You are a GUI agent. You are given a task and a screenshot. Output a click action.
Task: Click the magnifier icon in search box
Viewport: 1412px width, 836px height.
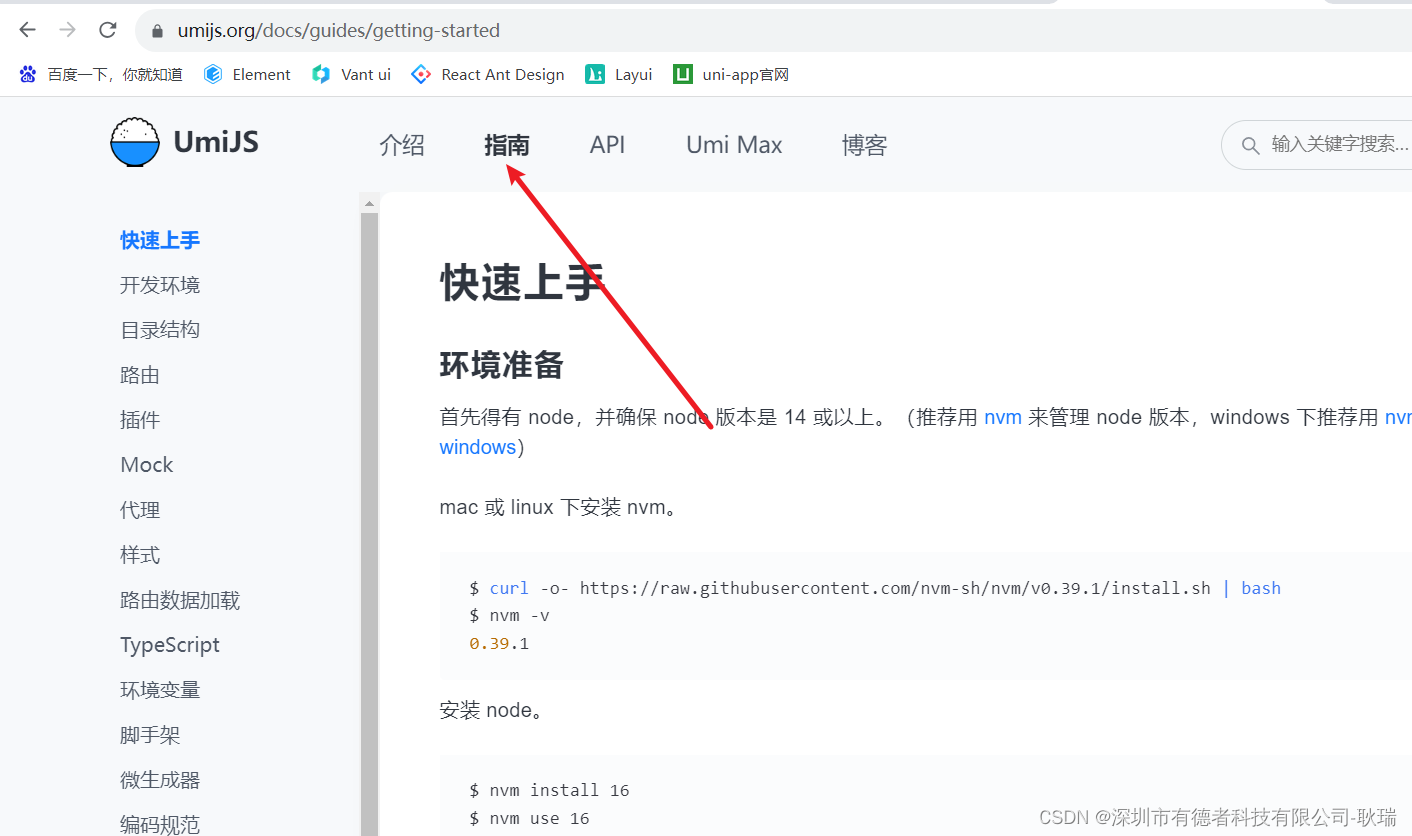(x=1250, y=146)
